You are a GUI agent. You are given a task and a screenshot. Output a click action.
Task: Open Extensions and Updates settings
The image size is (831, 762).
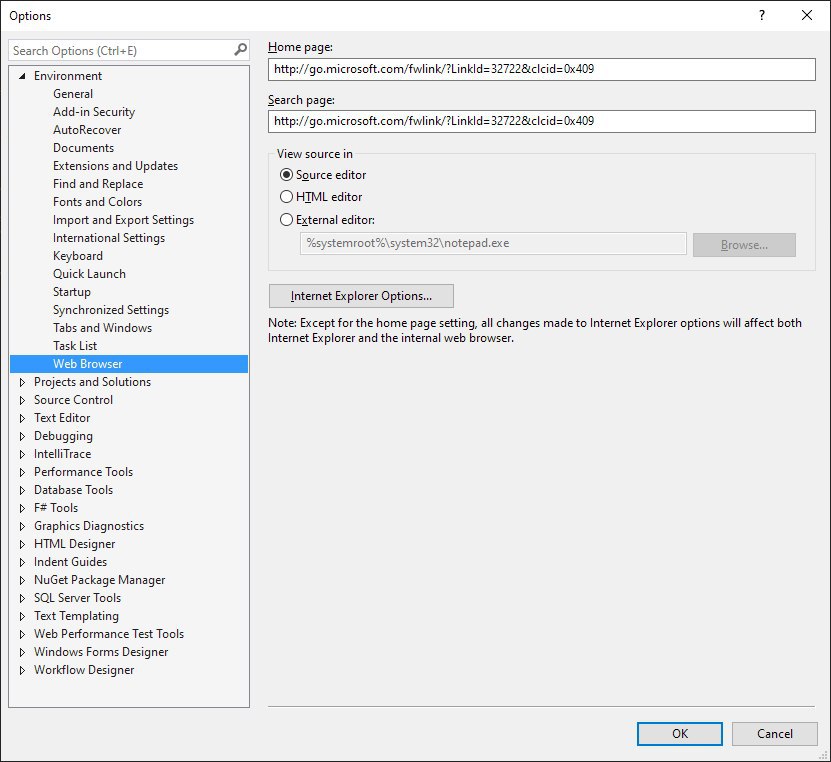coord(115,166)
